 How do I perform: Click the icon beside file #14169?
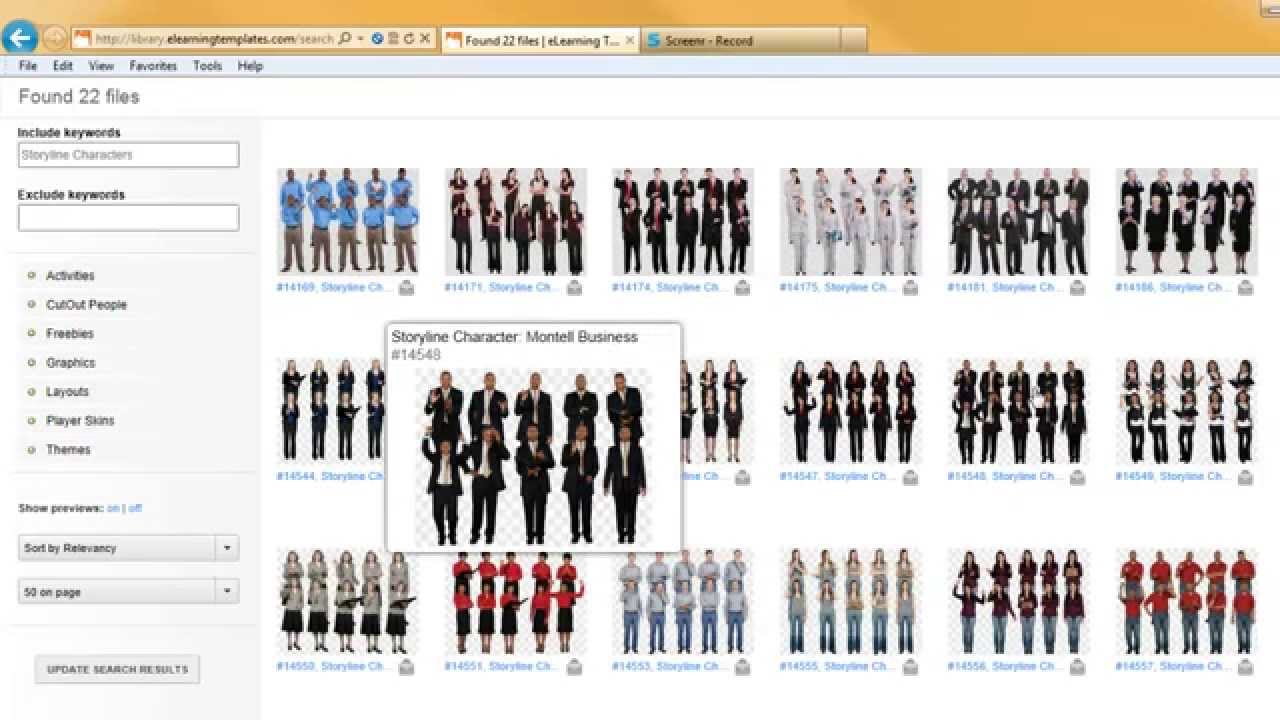point(406,288)
